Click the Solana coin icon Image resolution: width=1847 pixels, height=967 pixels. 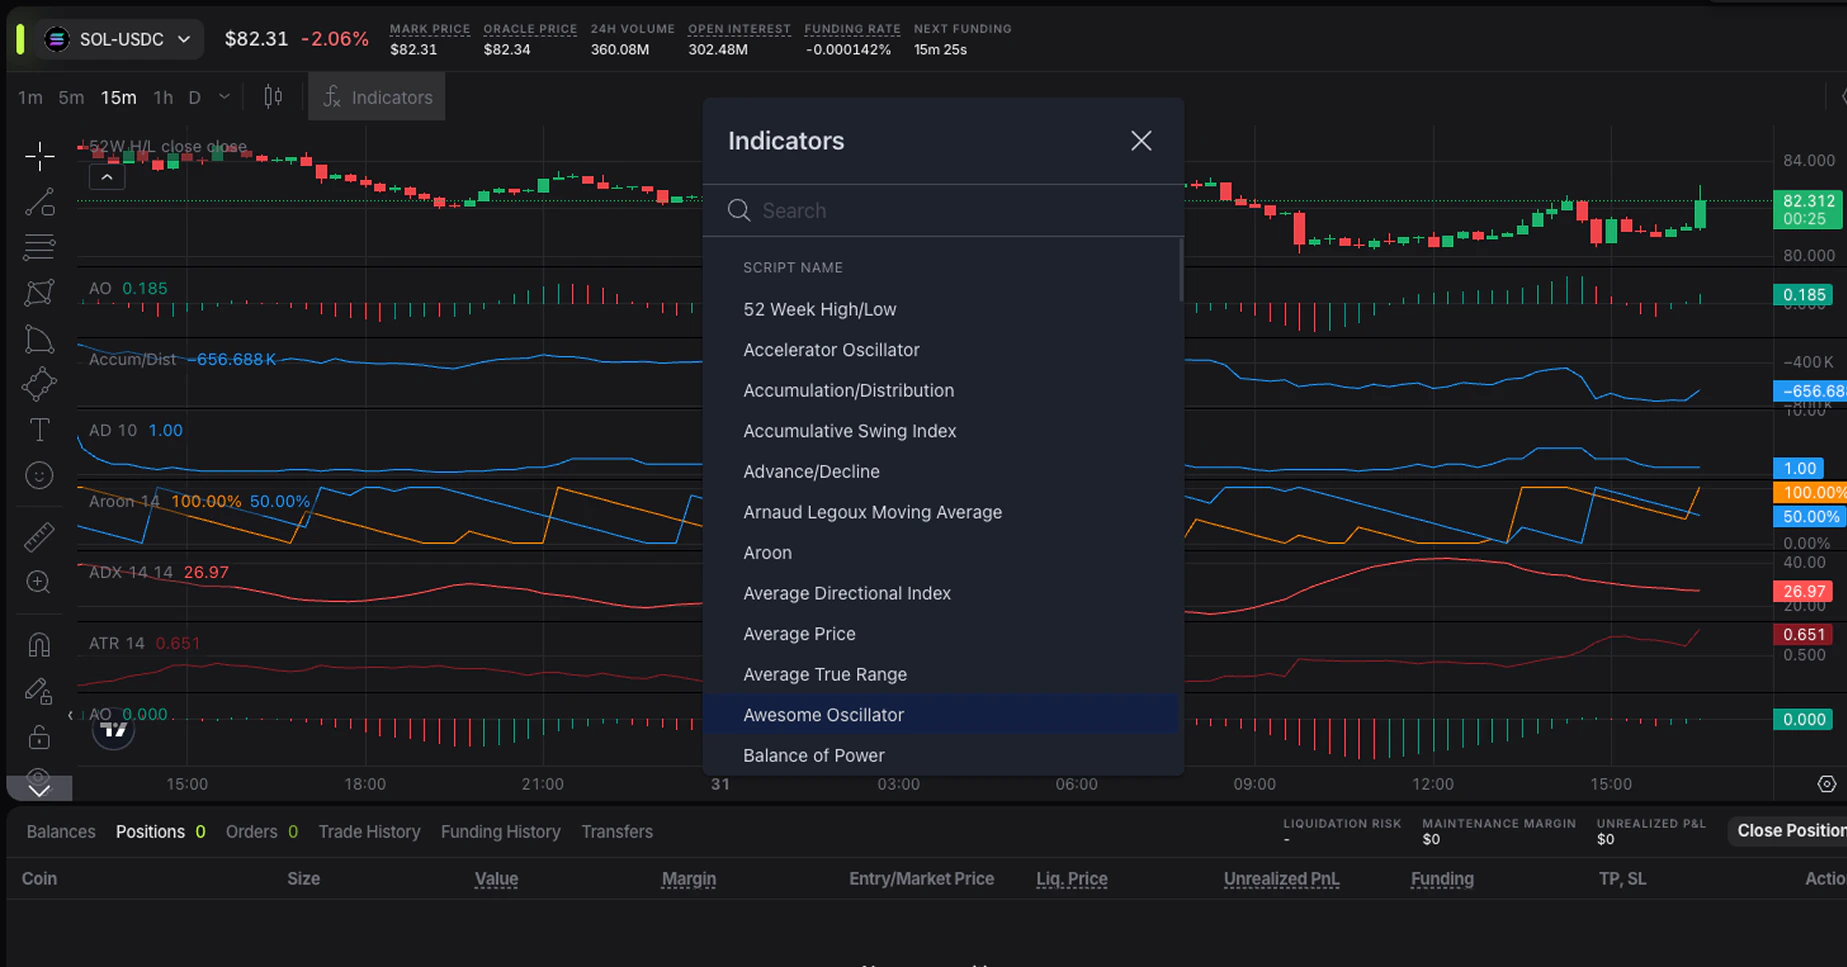tap(57, 39)
